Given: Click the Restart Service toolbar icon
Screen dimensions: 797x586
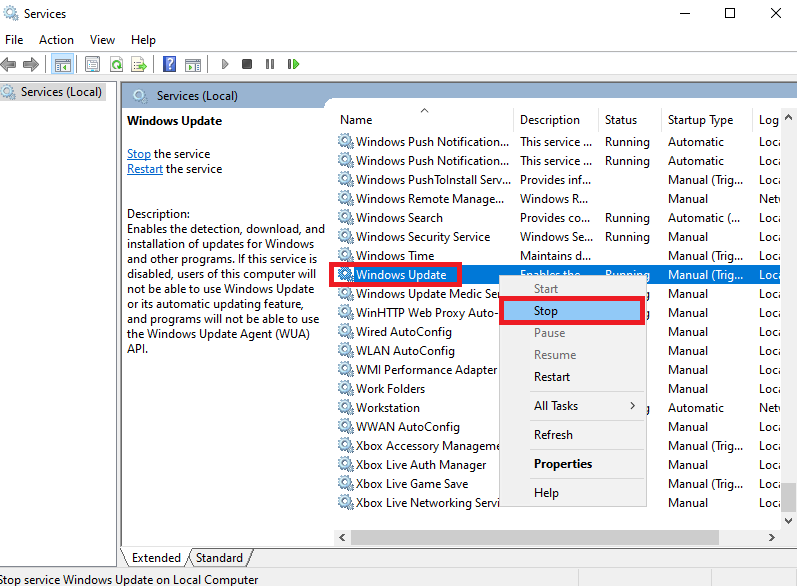Looking at the screenshot, I should tap(293, 64).
